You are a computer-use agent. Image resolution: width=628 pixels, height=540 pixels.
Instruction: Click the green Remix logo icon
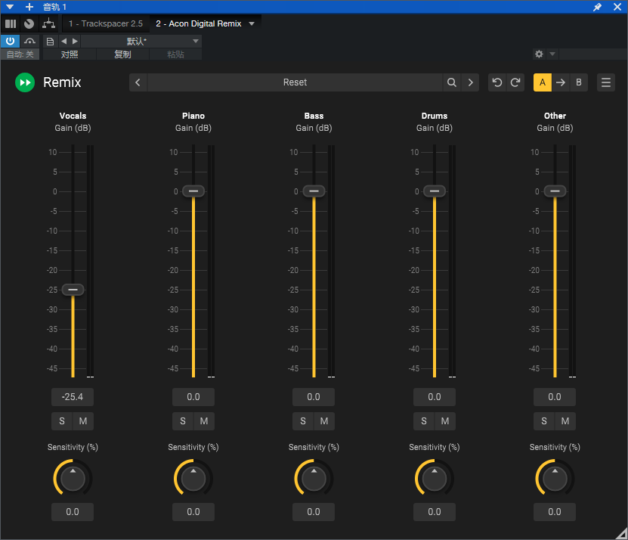[25, 83]
